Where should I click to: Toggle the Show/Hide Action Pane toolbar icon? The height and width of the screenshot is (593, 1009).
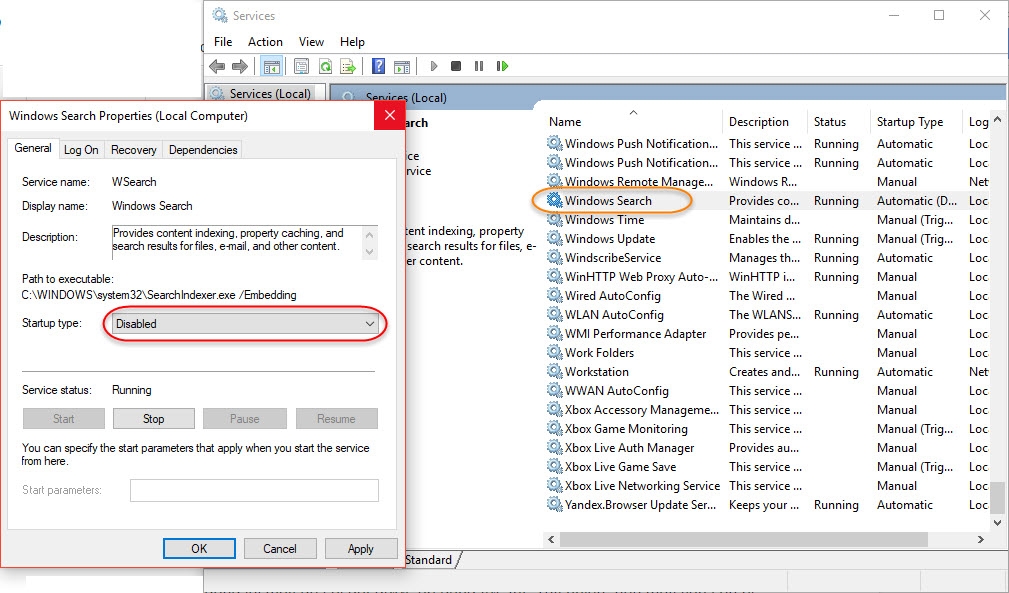click(x=402, y=66)
